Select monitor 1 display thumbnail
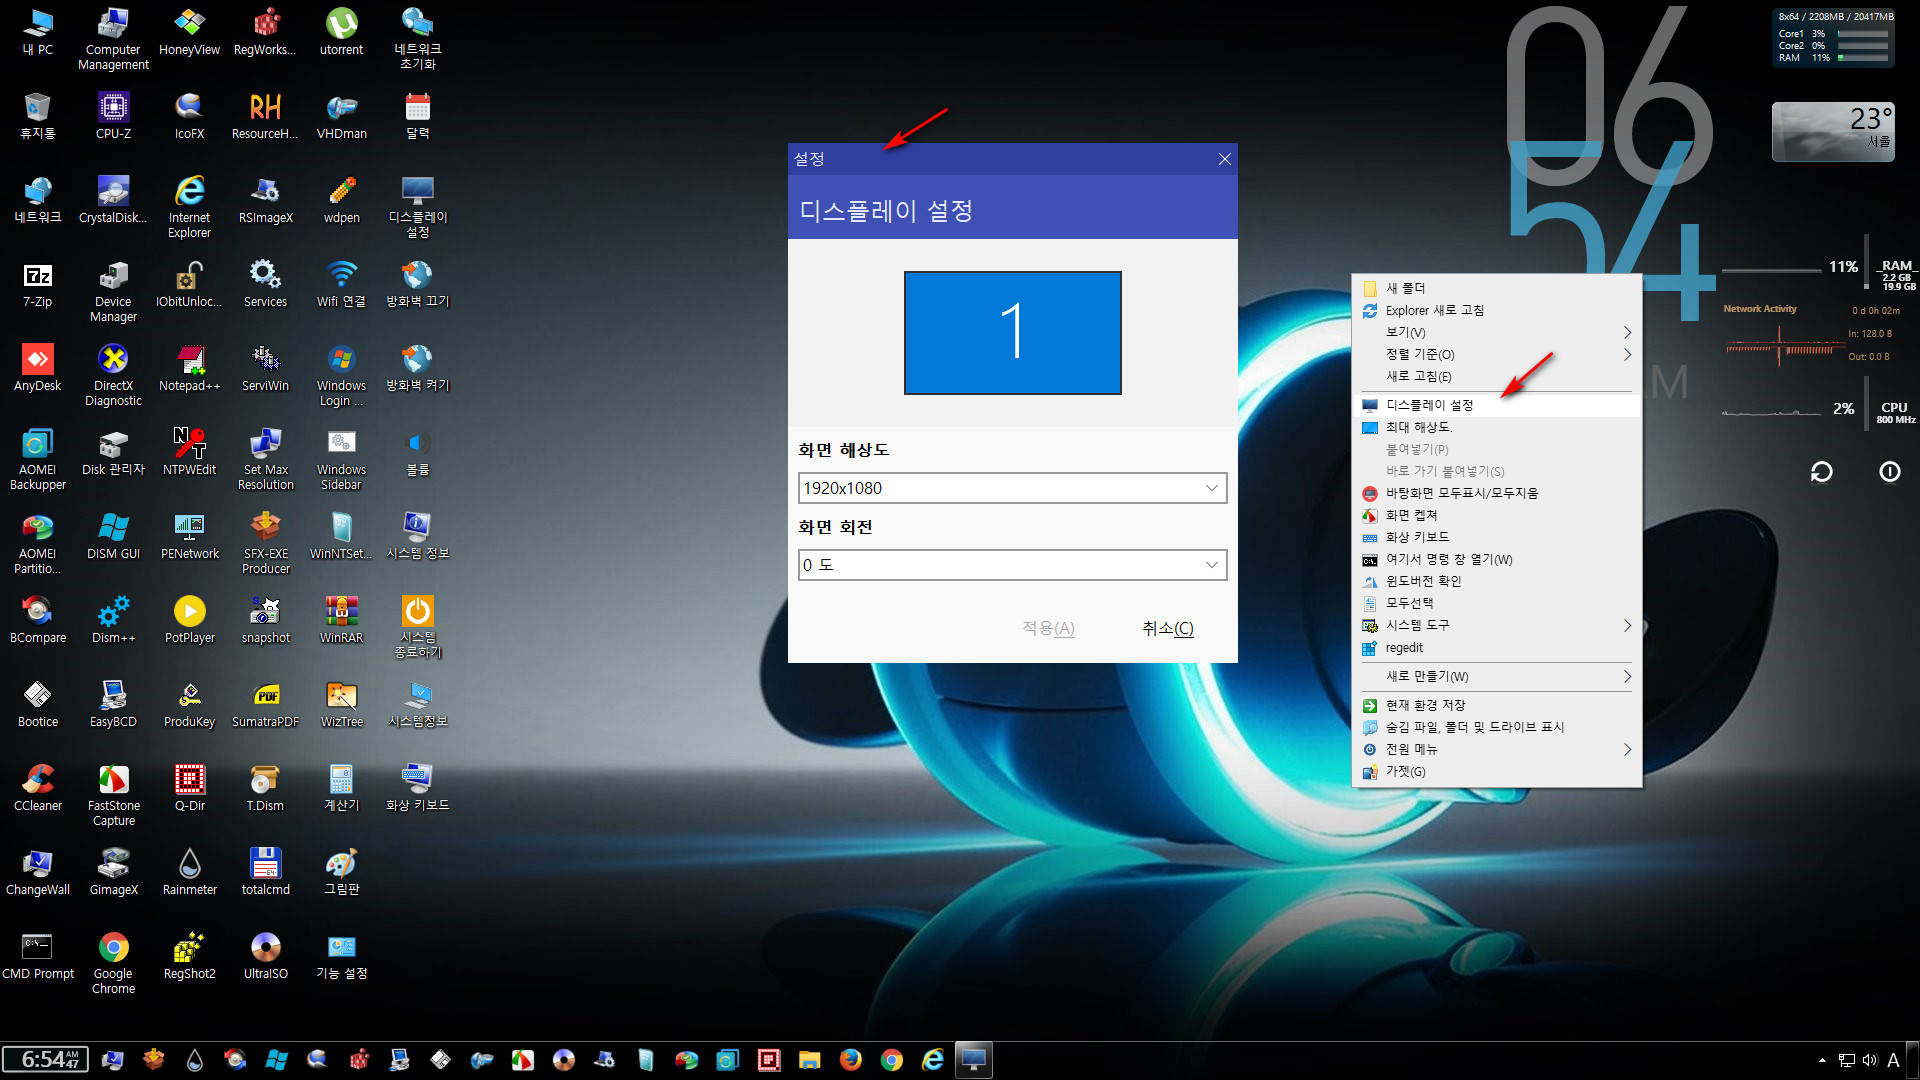Image resolution: width=1920 pixels, height=1080 pixels. click(1012, 333)
